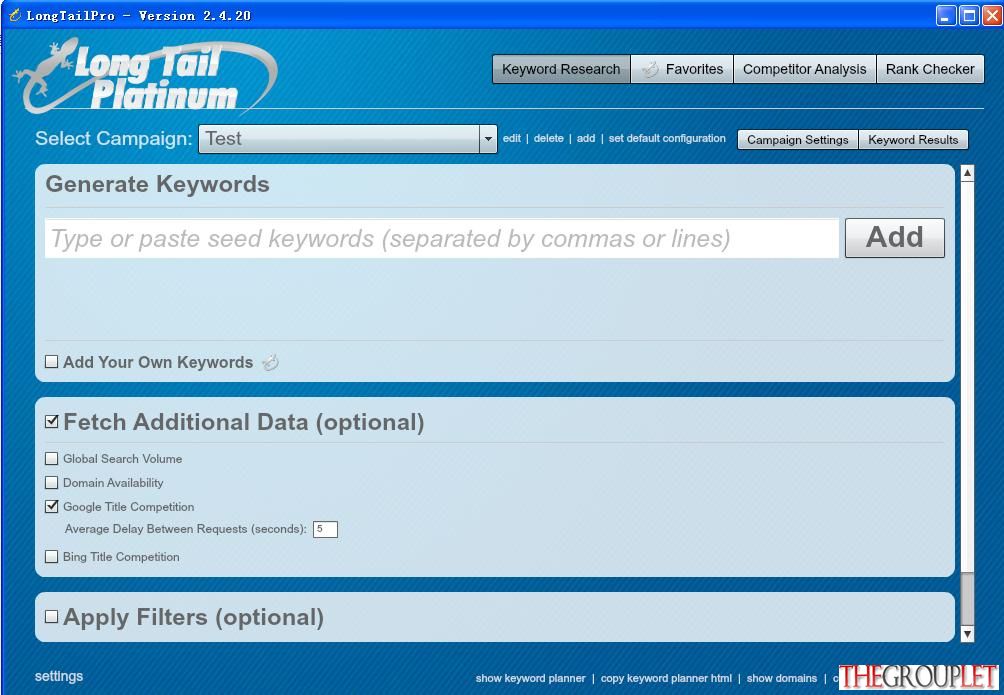Open the settings link at bottom left
The height and width of the screenshot is (695, 1004).
pyautogui.click(x=59, y=676)
